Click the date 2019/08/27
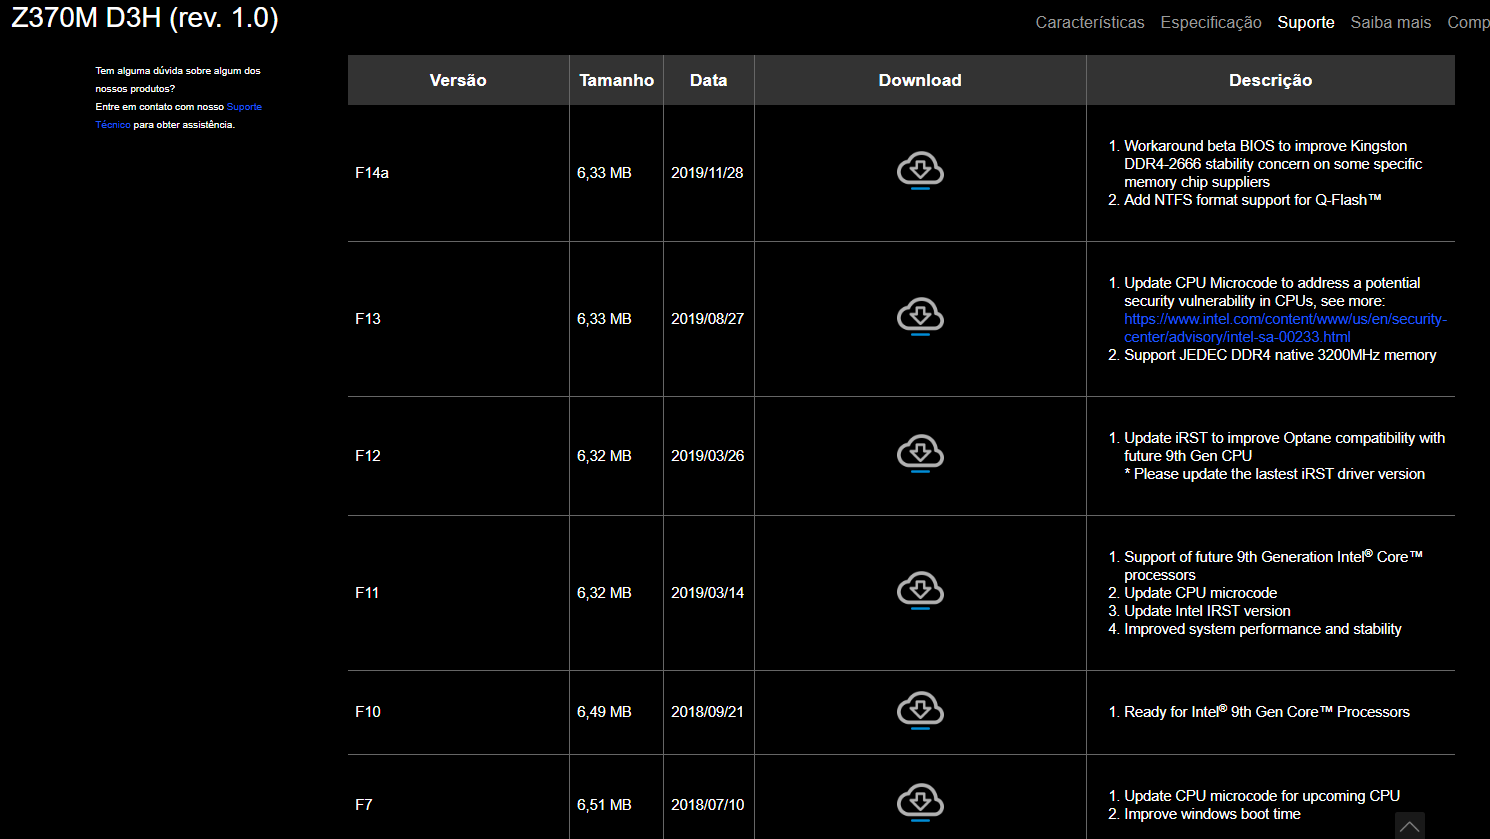Viewport: 1490px width, 839px height. point(707,319)
